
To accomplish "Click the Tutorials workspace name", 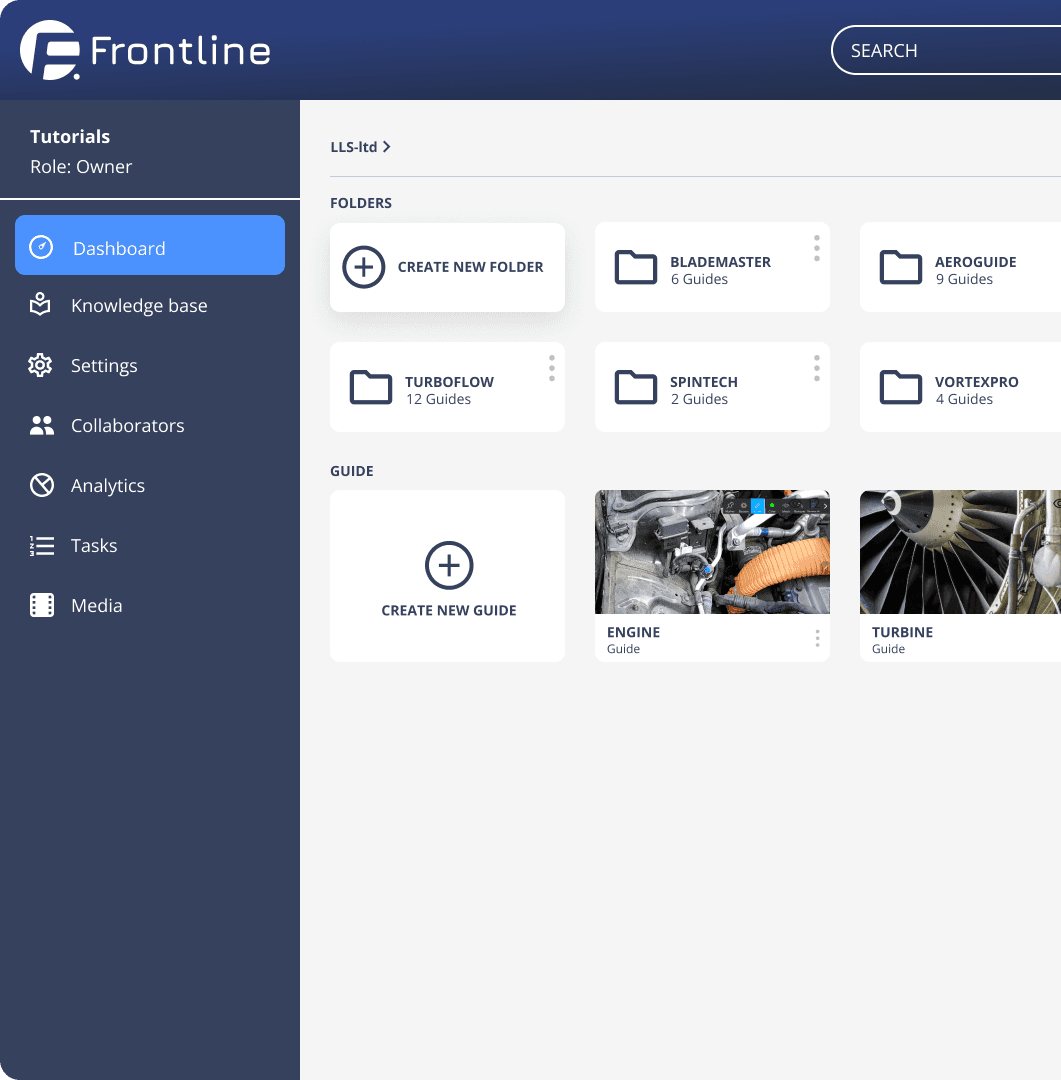I will pyautogui.click(x=70, y=136).
